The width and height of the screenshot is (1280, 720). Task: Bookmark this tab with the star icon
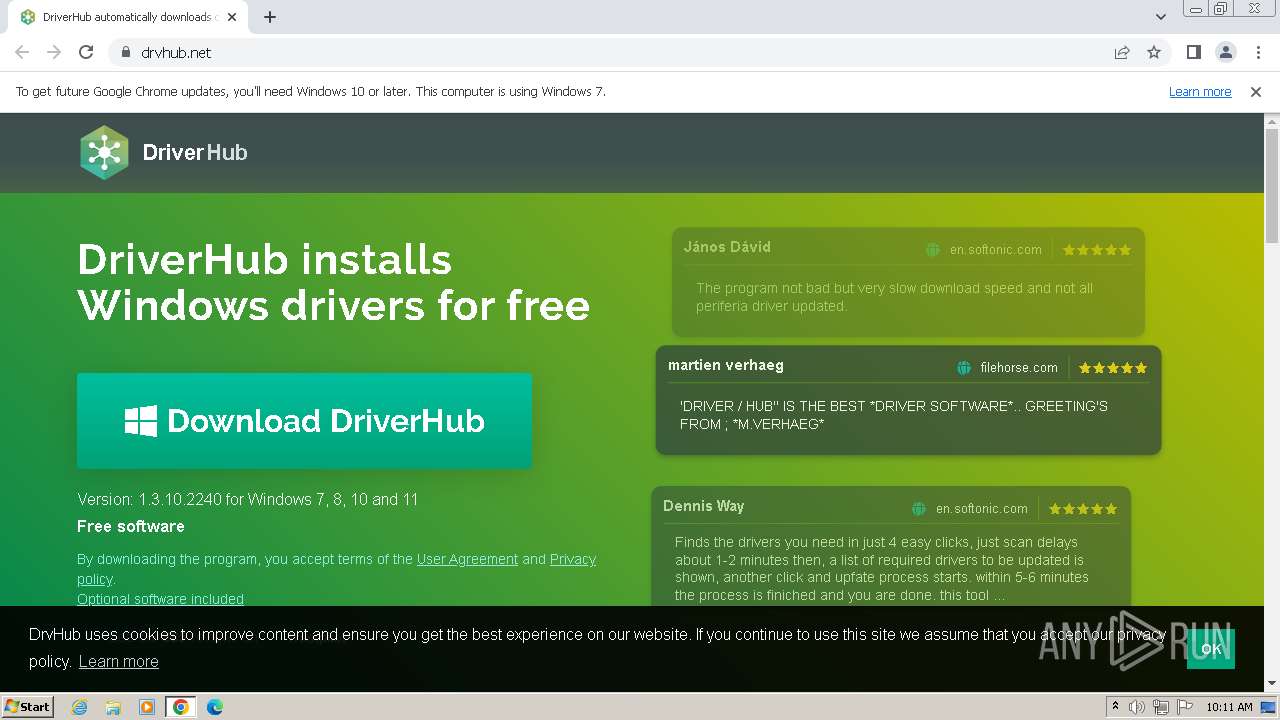(x=1154, y=53)
